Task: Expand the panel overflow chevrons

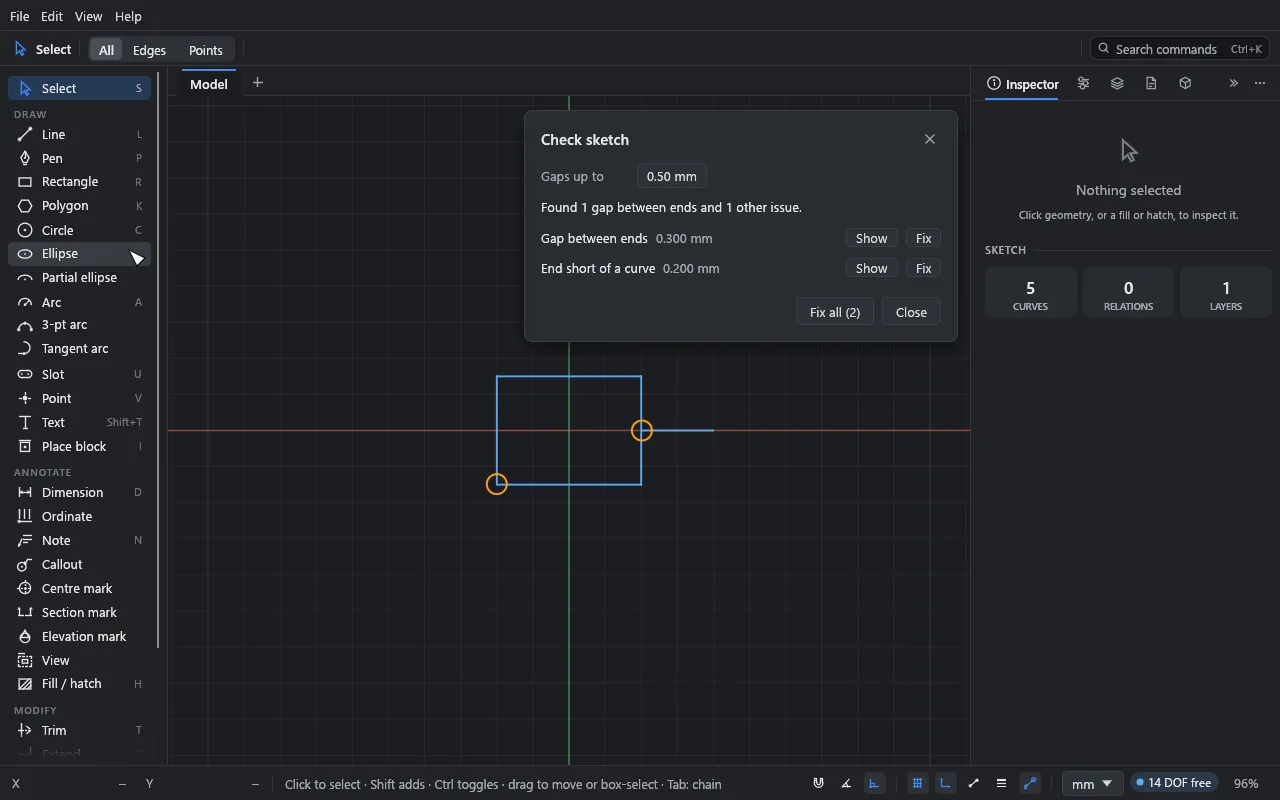Action: 1233,84
